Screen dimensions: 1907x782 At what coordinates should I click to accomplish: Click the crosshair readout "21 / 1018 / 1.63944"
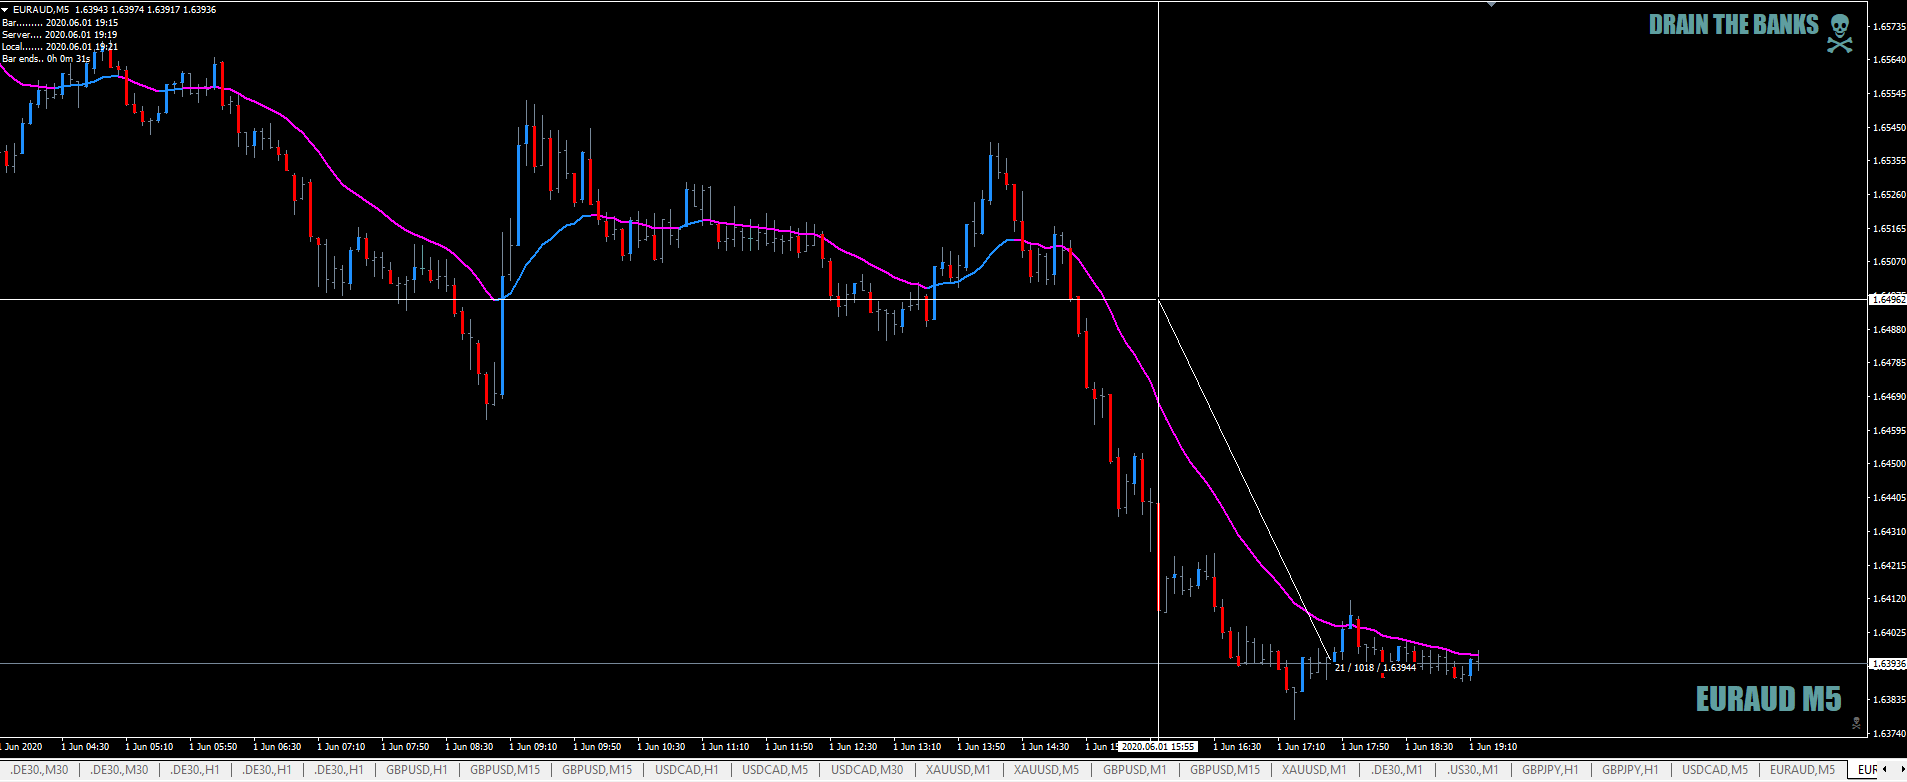(1375, 668)
